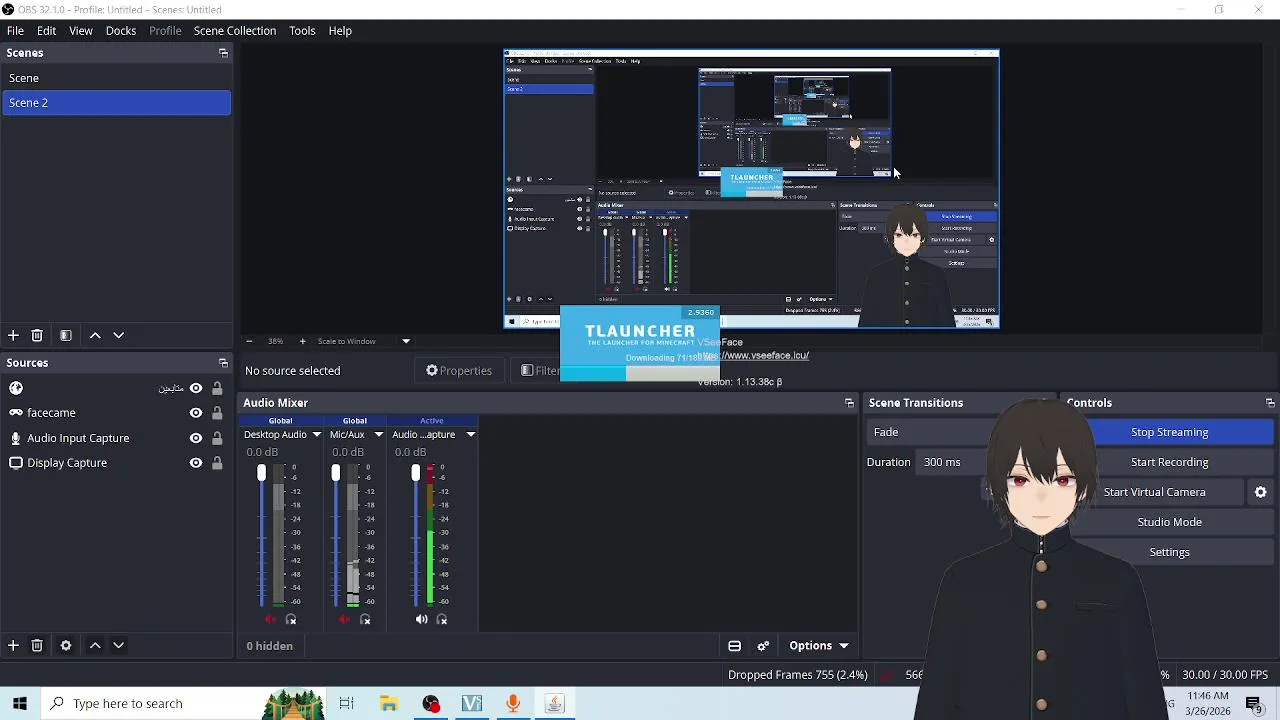The width and height of the screenshot is (1280, 720).
Task: Open Settings from the Controls dock
Action: pos(1170,552)
